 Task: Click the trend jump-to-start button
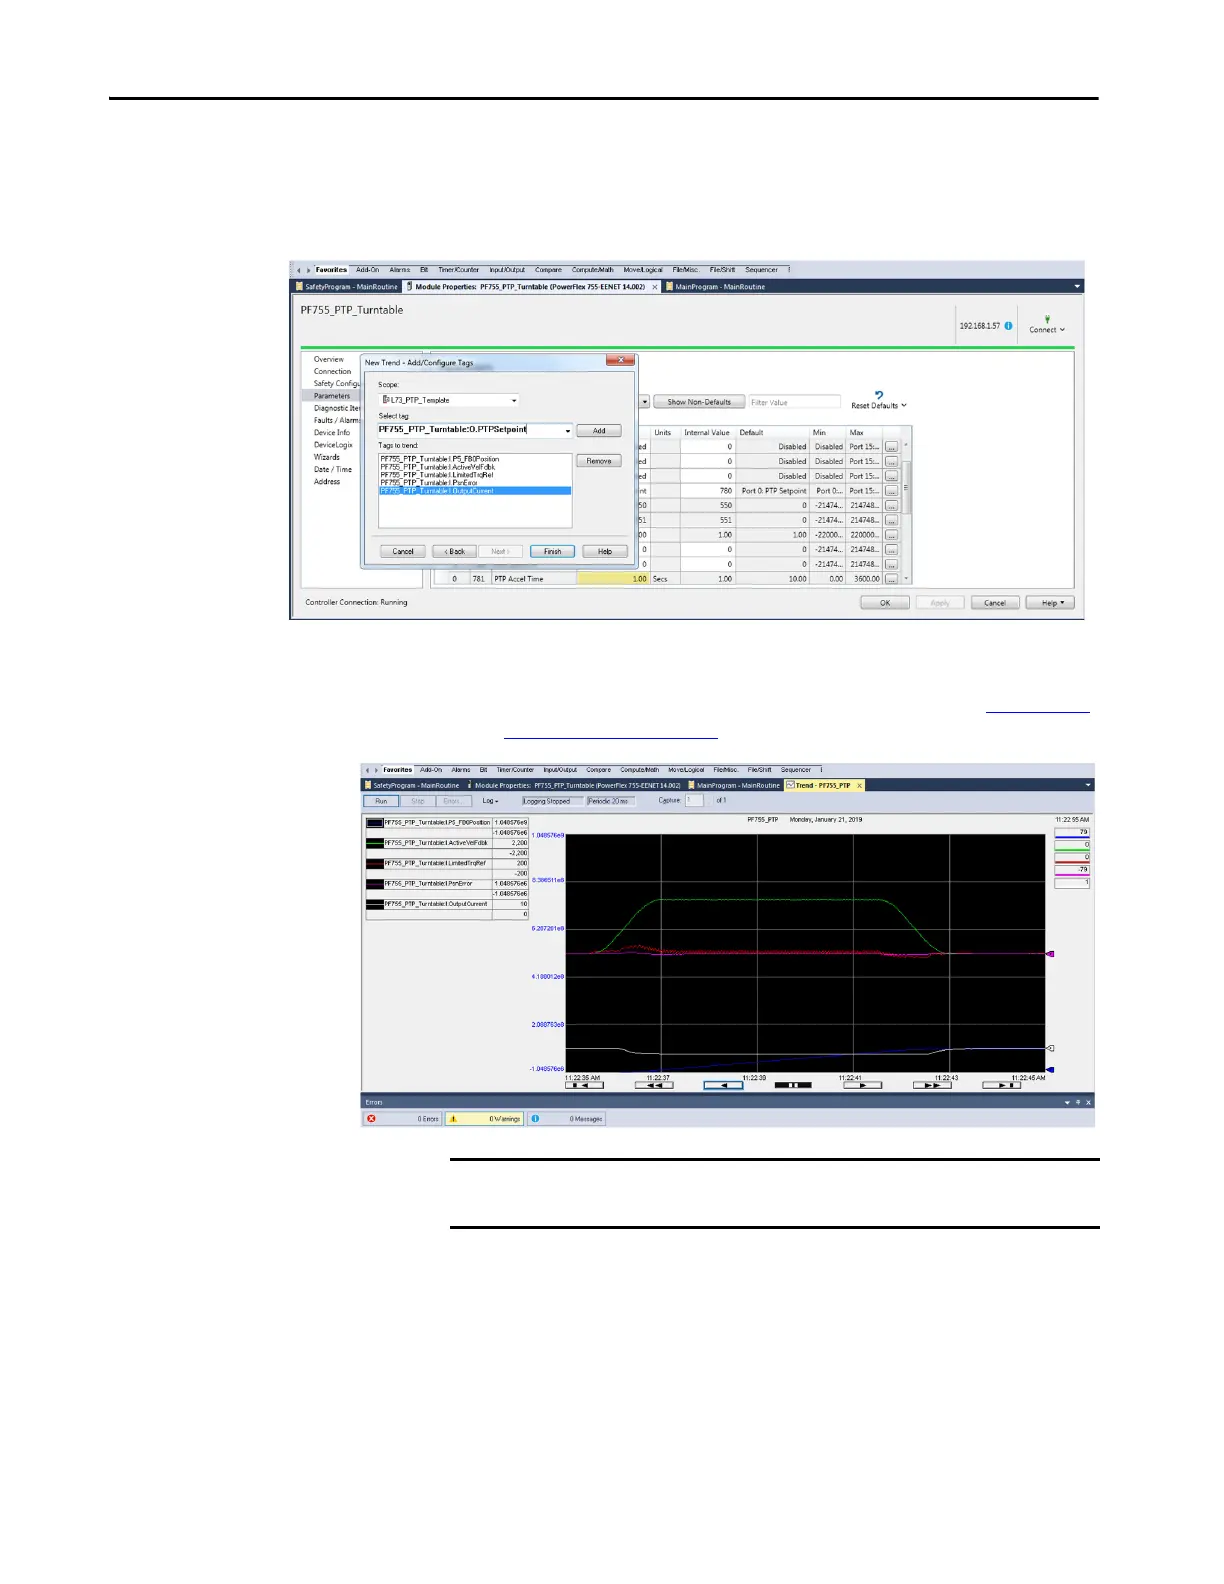click(x=584, y=1085)
